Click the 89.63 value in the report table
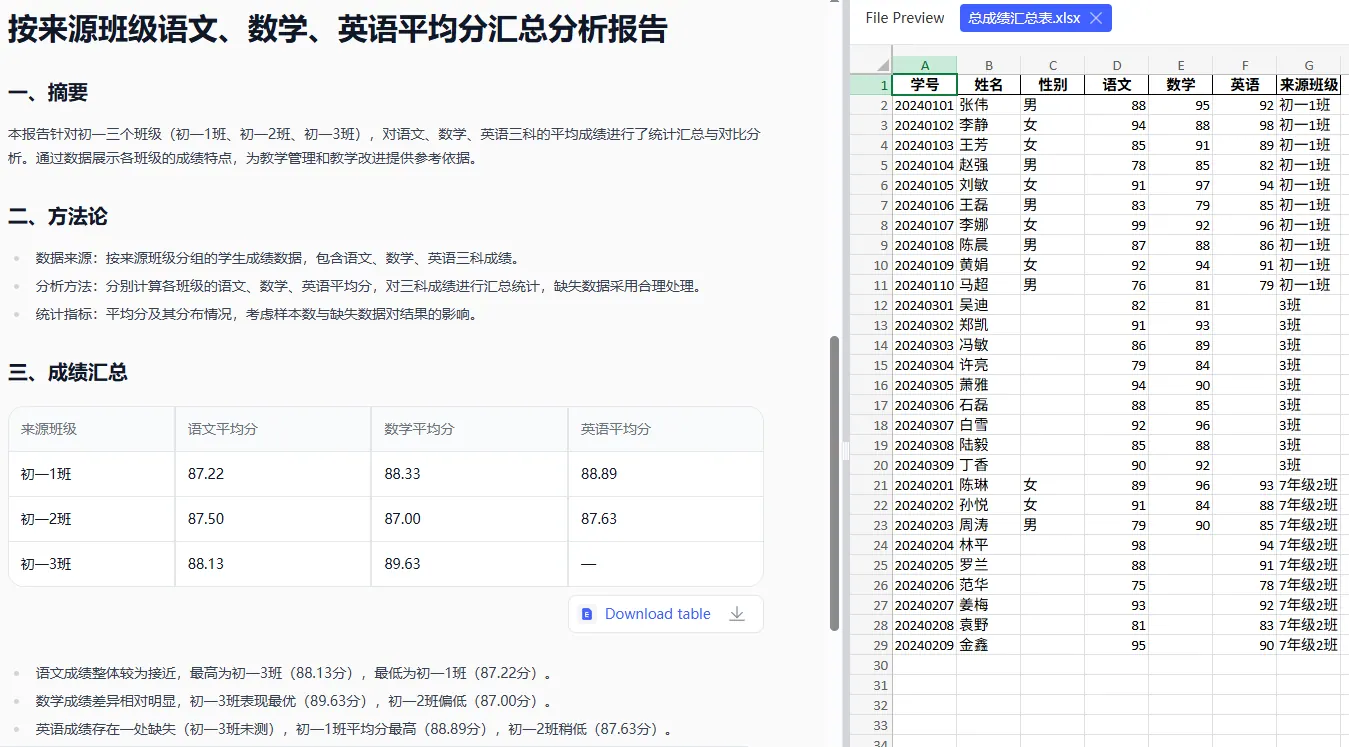Screen dimensions: 1349x747 403,564
